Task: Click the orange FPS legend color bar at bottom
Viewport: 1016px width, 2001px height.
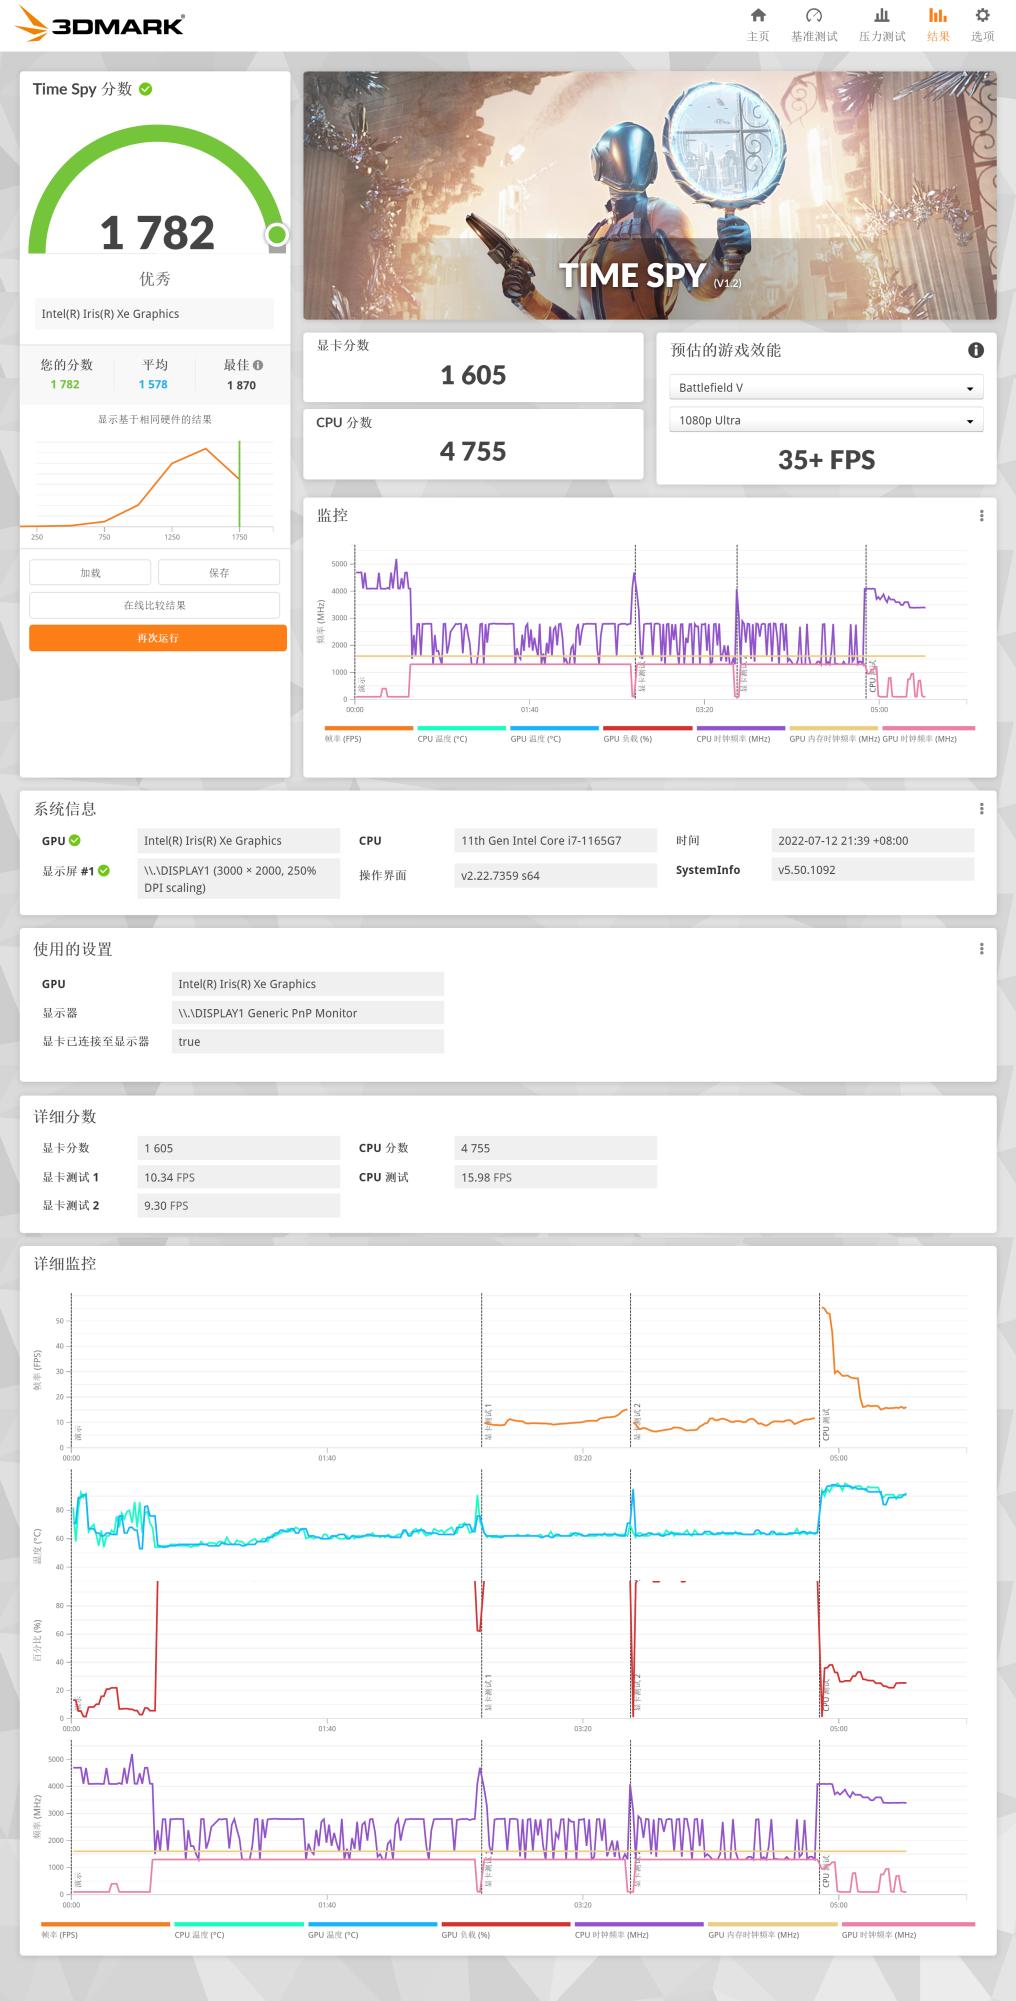Action: pos(105,1923)
